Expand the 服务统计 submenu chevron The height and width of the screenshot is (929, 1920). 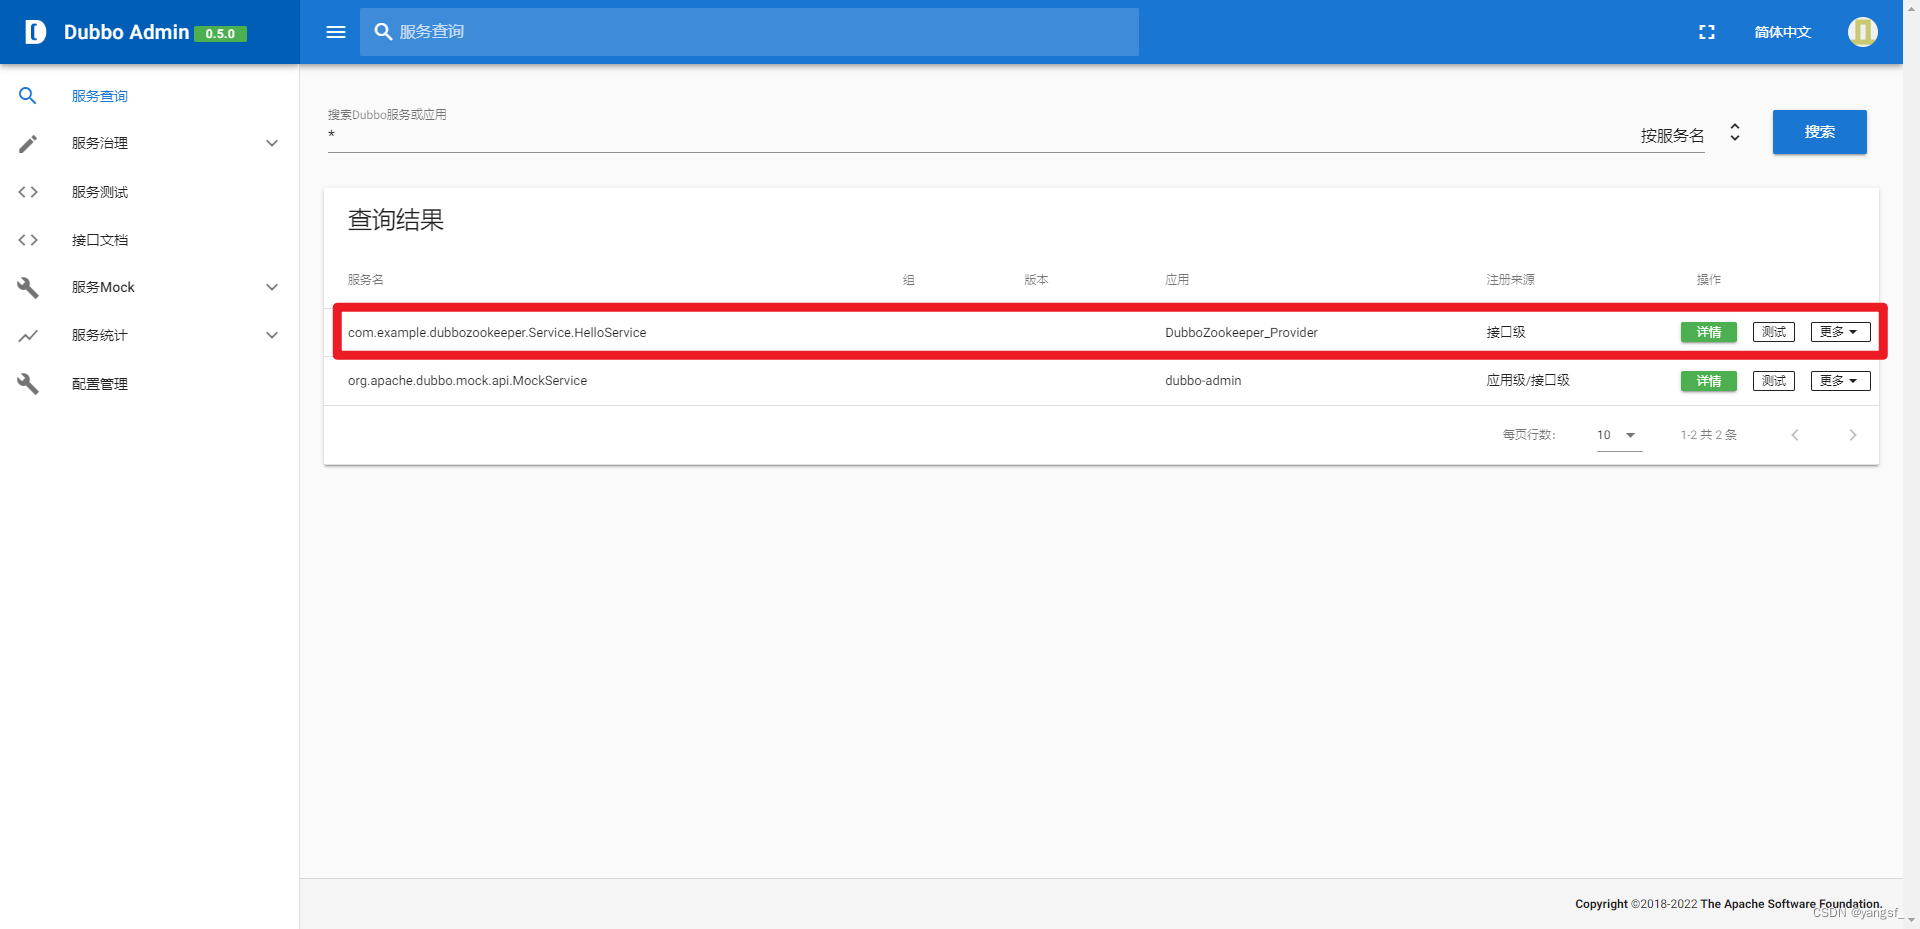pyautogui.click(x=272, y=335)
